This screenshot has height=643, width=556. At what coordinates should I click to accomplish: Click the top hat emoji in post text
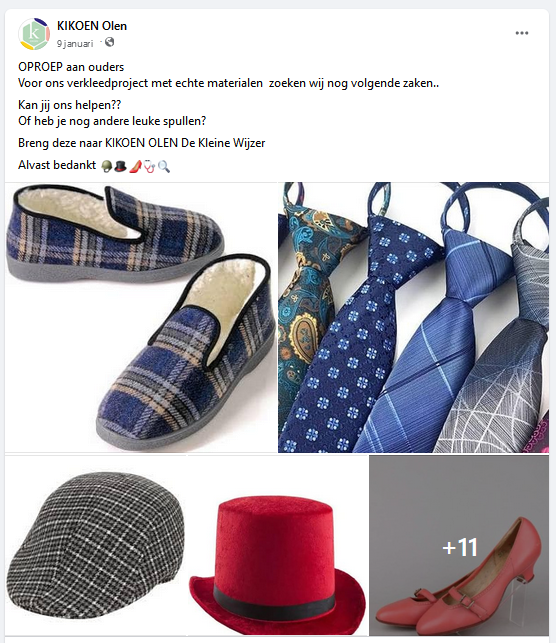point(120,166)
